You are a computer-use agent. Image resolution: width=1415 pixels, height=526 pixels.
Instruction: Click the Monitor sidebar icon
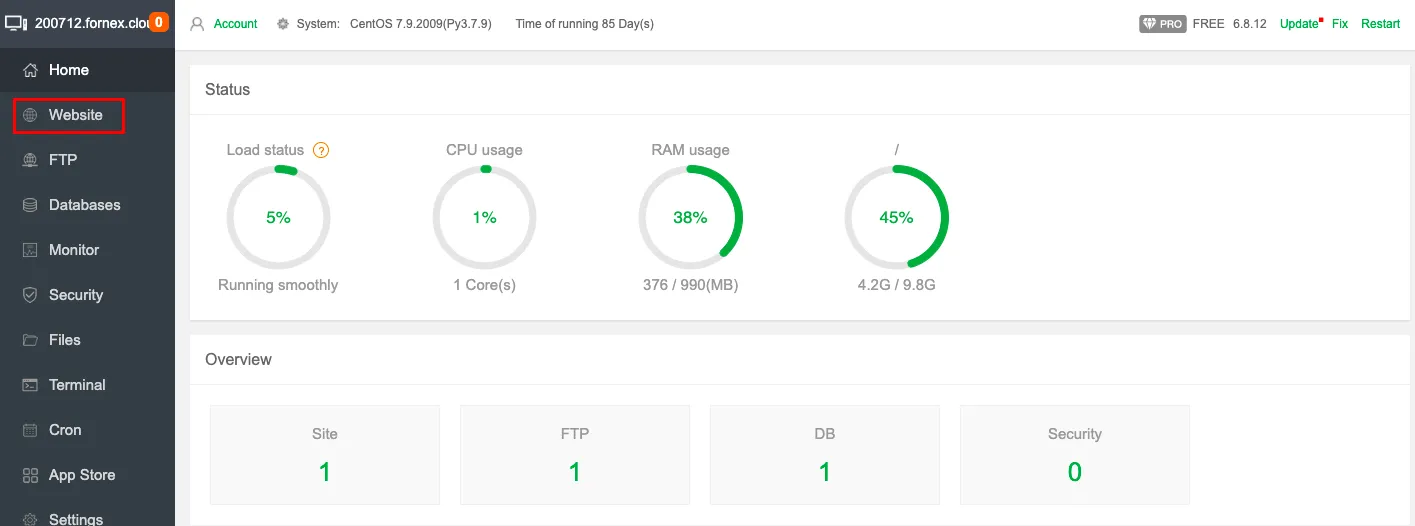point(30,250)
